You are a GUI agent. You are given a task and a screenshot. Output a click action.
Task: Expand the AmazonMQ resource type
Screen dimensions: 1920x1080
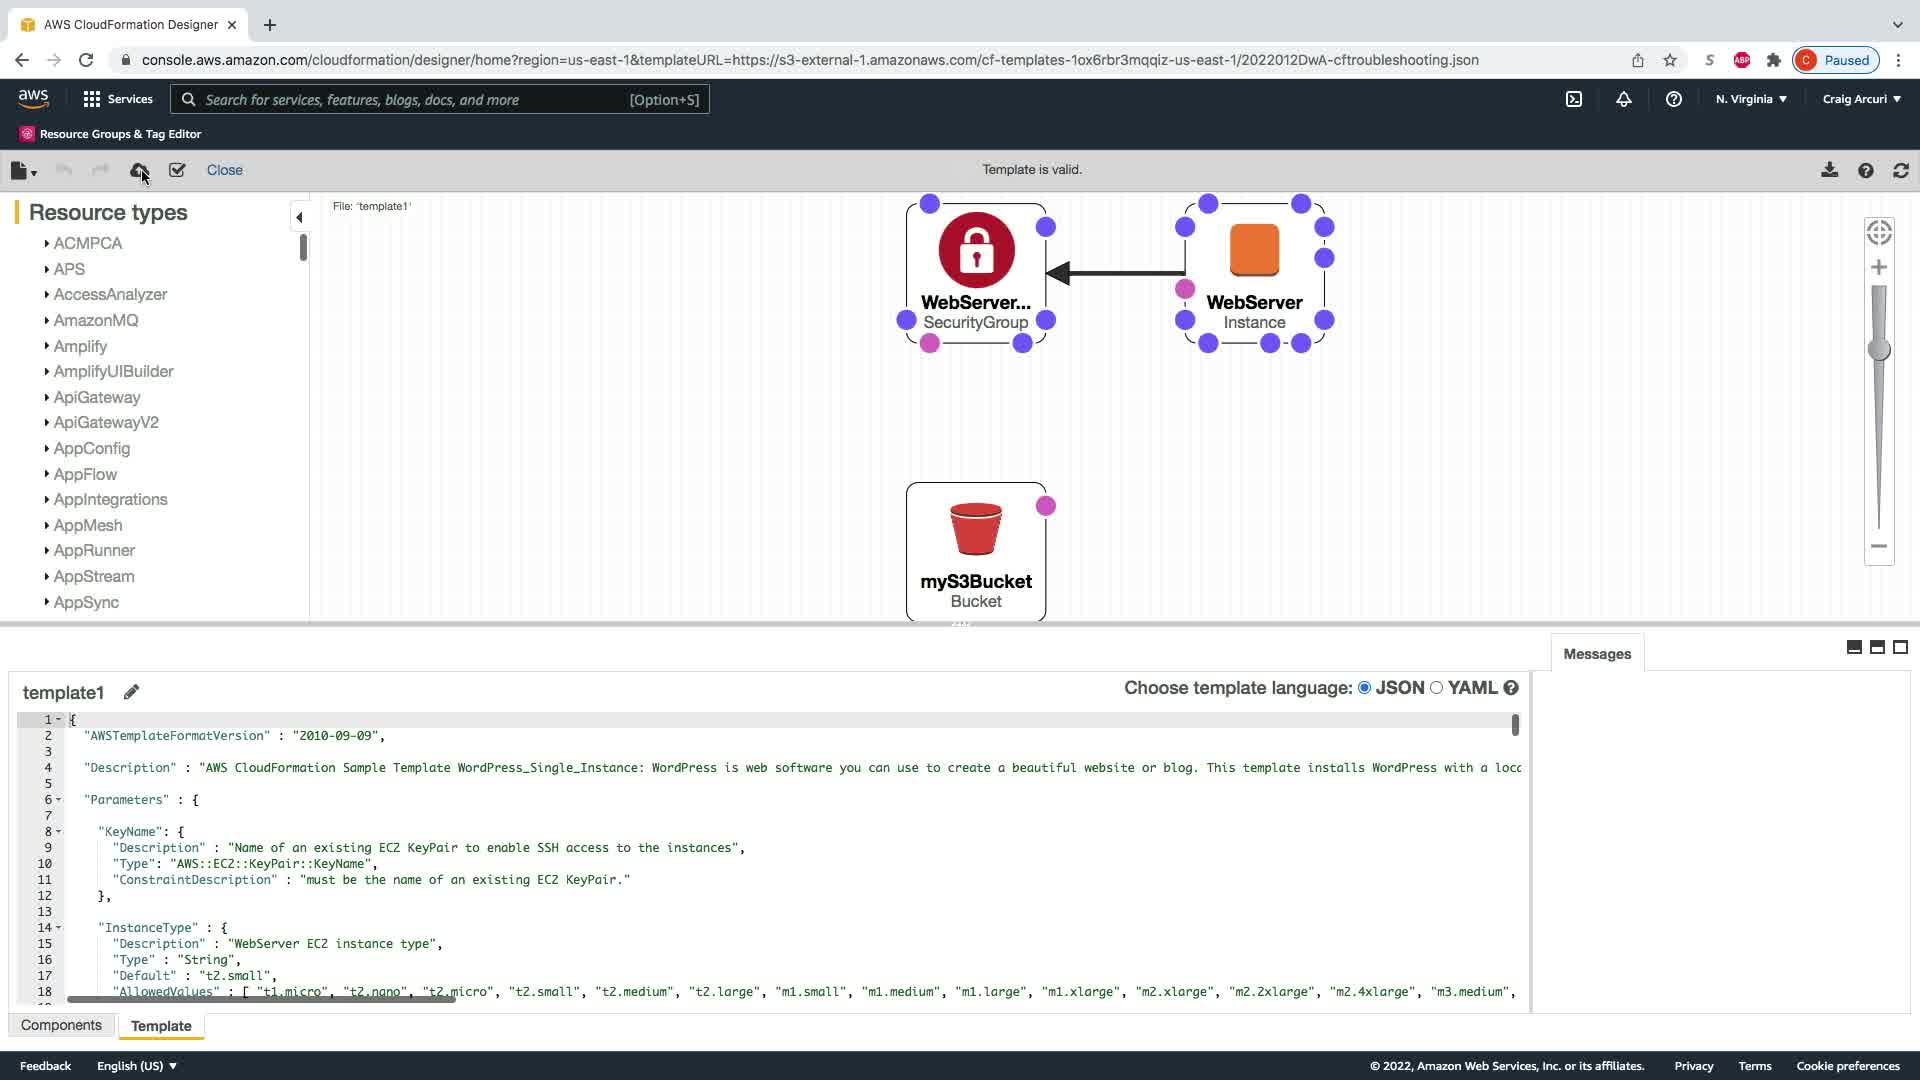tap(95, 320)
